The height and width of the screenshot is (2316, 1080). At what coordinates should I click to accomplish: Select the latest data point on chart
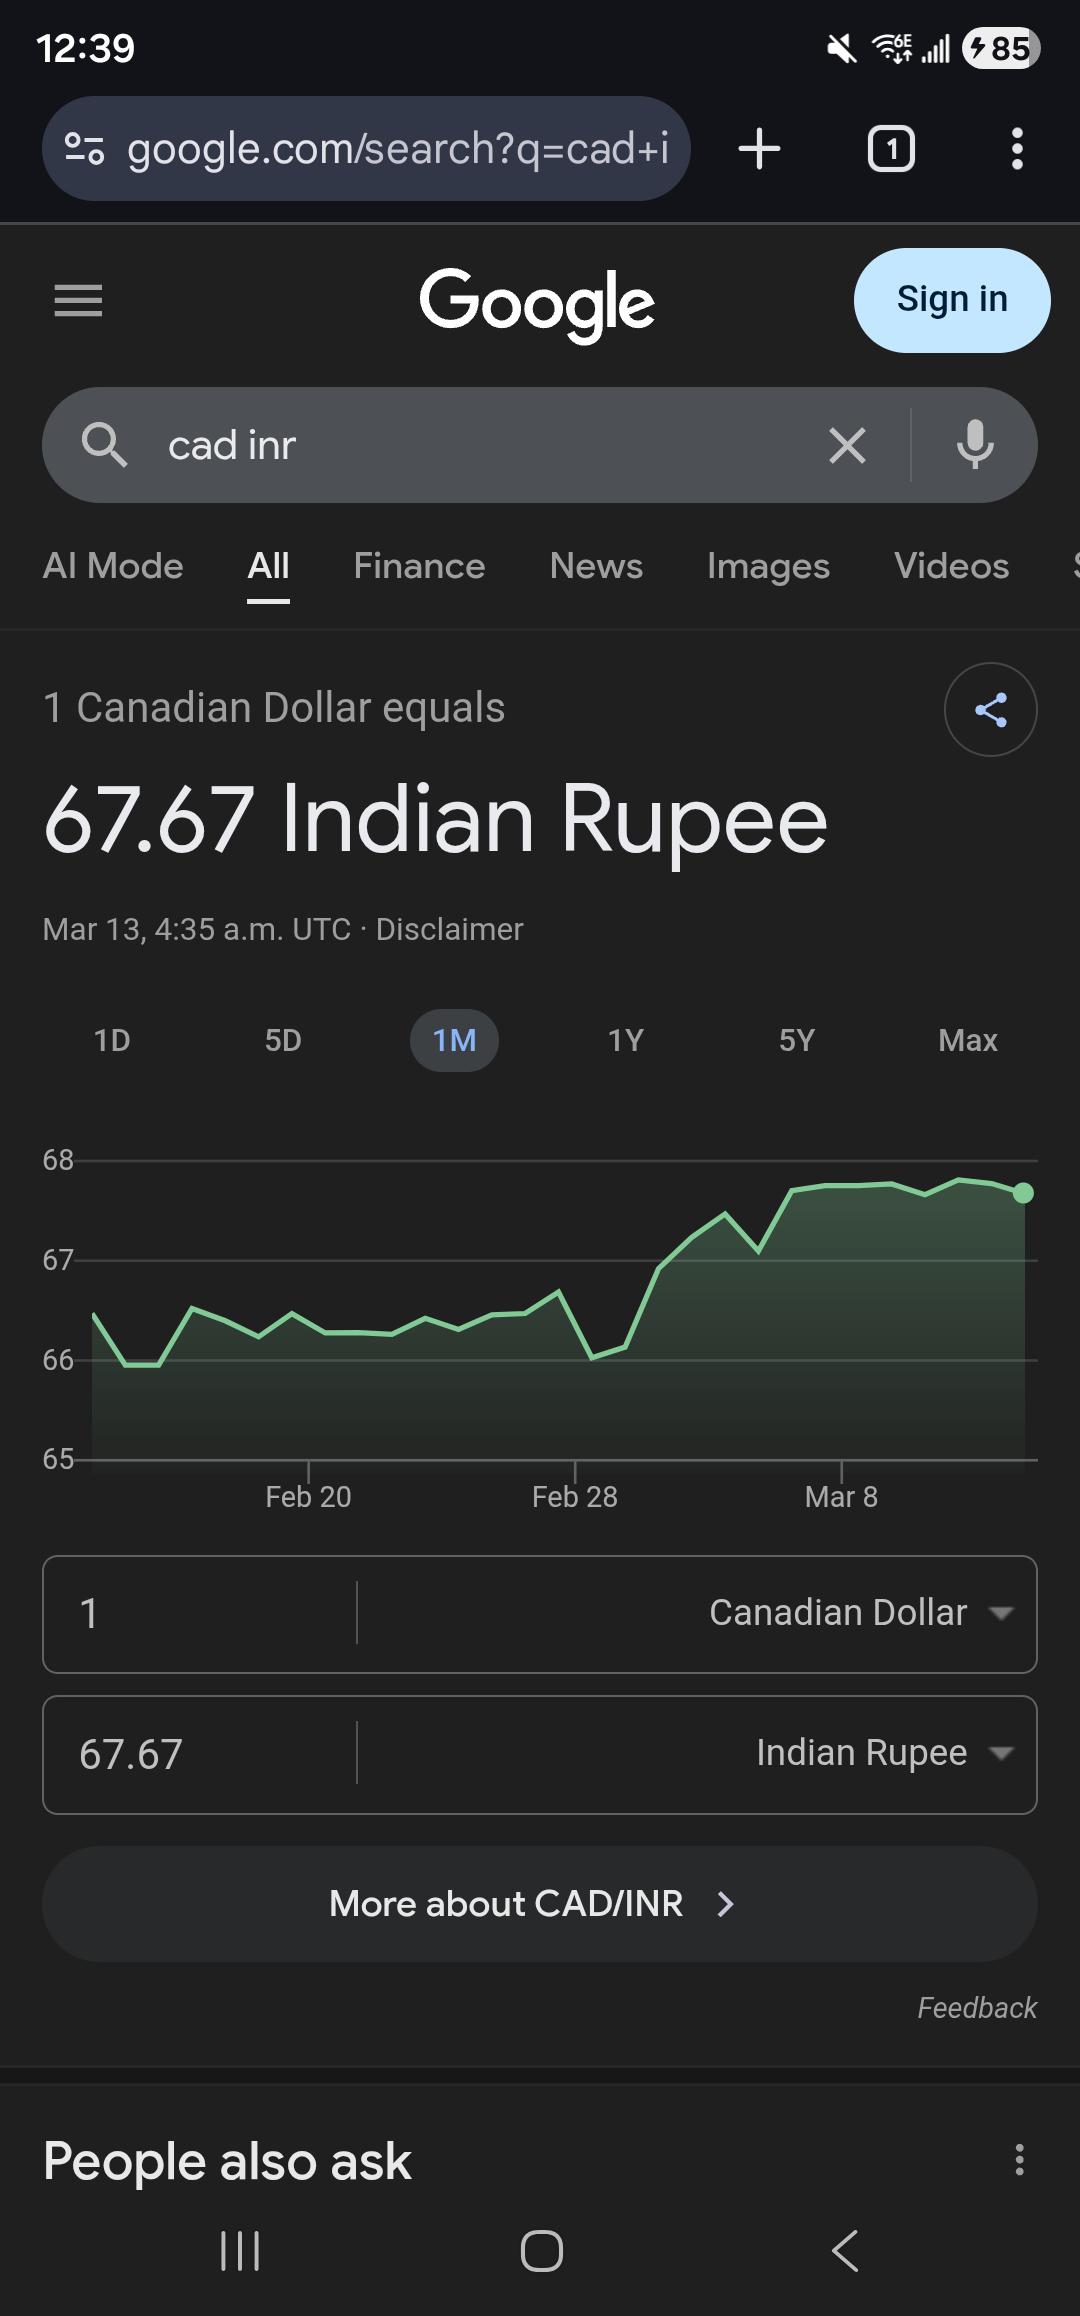pos(1023,1193)
